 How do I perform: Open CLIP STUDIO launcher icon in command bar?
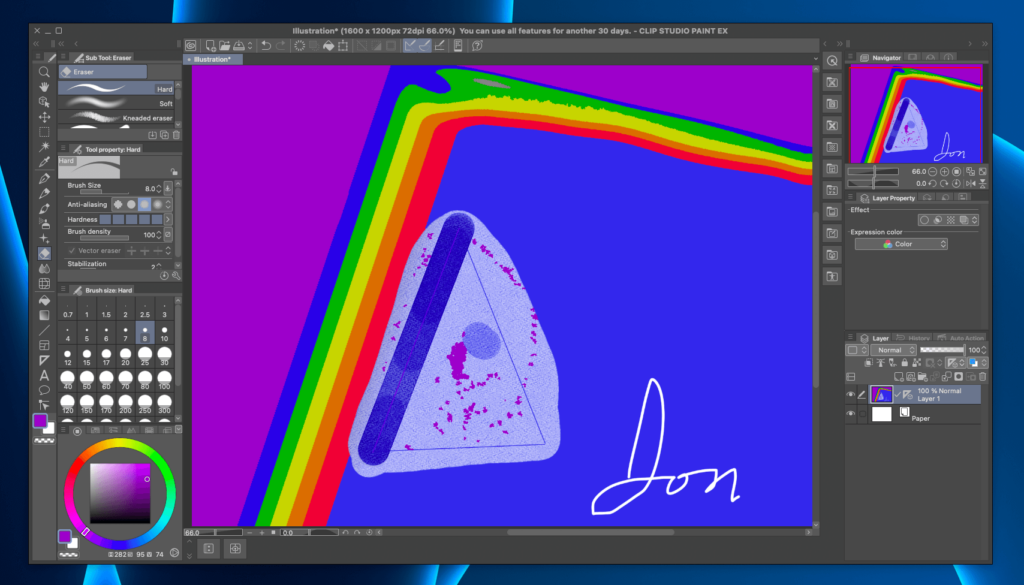(x=191, y=46)
